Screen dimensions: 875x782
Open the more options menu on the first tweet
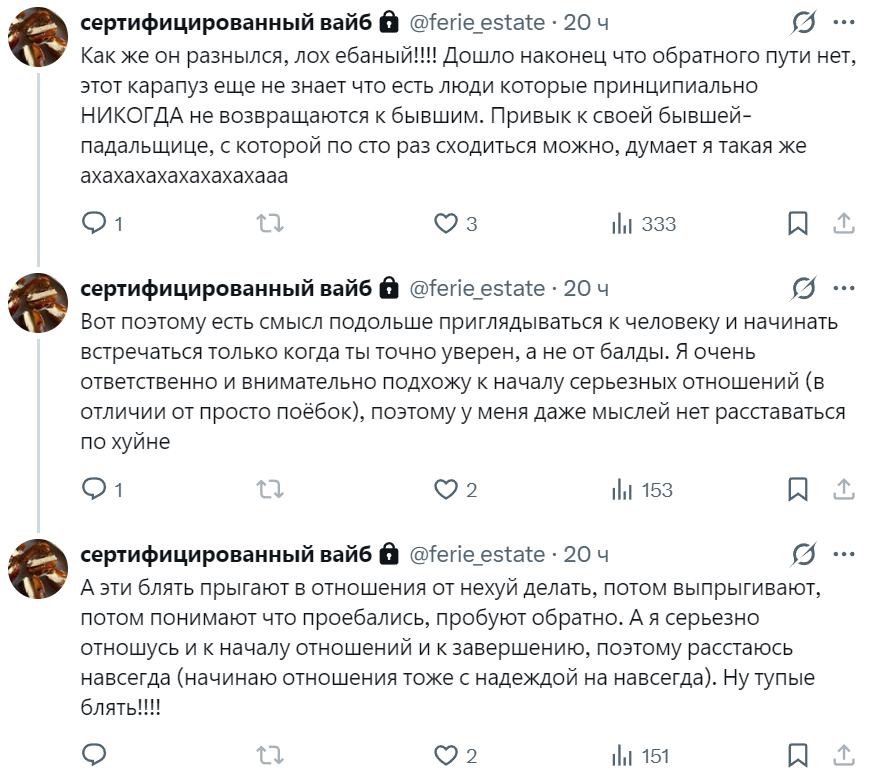pos(843,23)
